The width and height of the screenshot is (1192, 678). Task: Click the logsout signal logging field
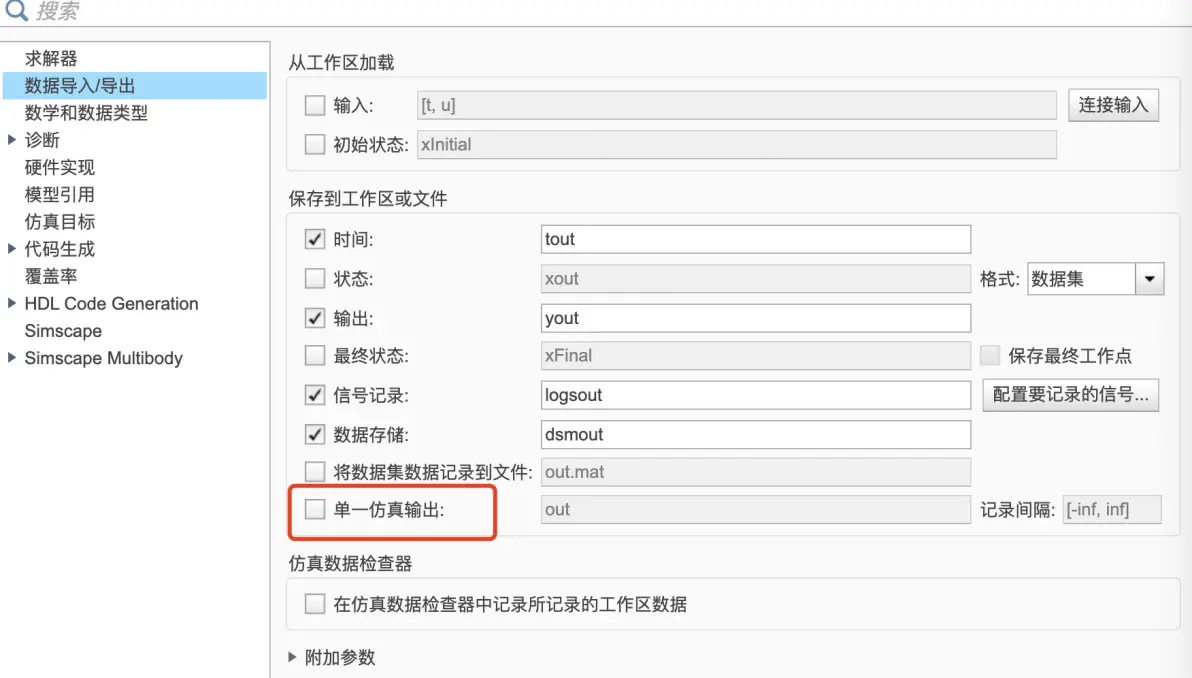pos(756,394)
